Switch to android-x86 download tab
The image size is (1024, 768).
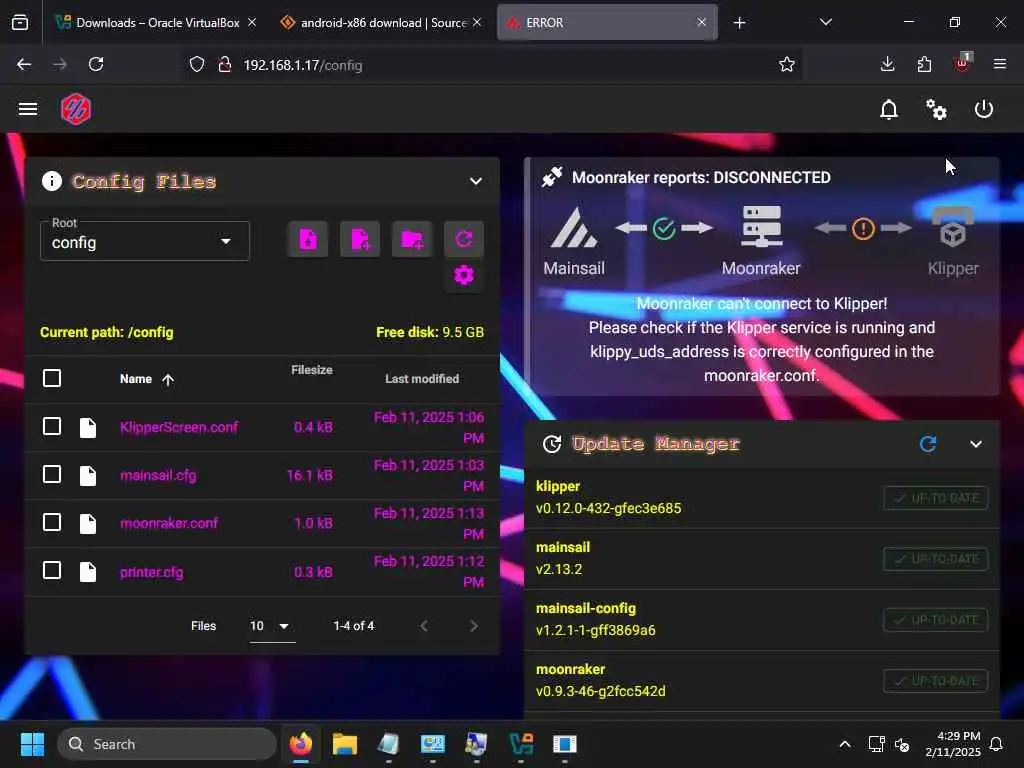click(x=381, y=22)
